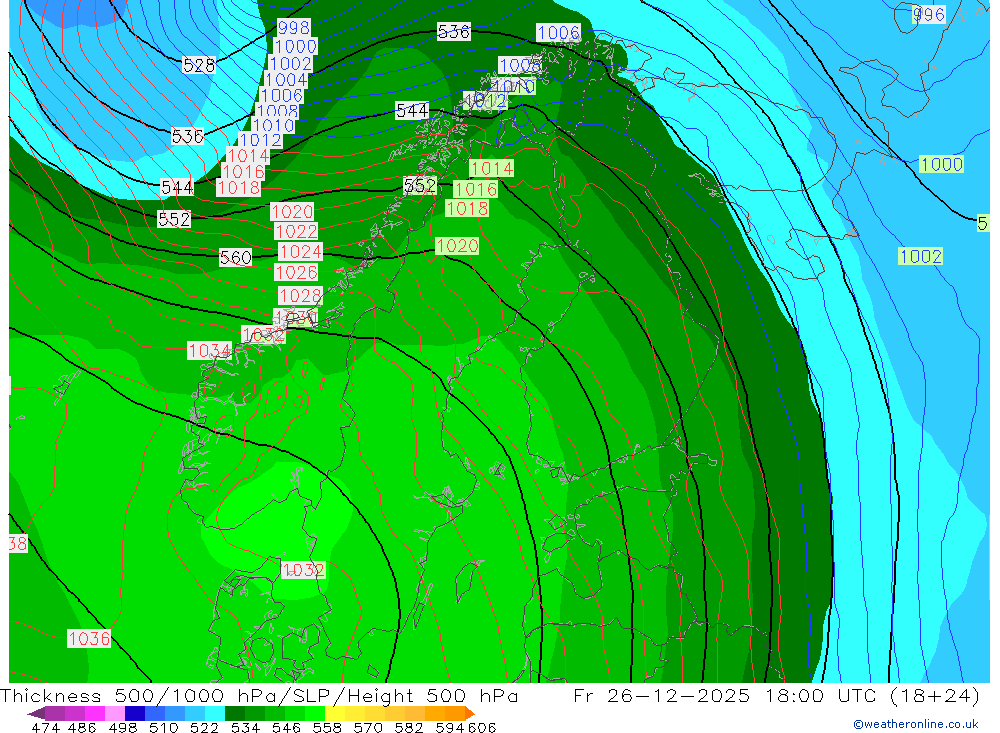Click legend value 522
This screenshot has width=1000, height=733.
(204, 727)
